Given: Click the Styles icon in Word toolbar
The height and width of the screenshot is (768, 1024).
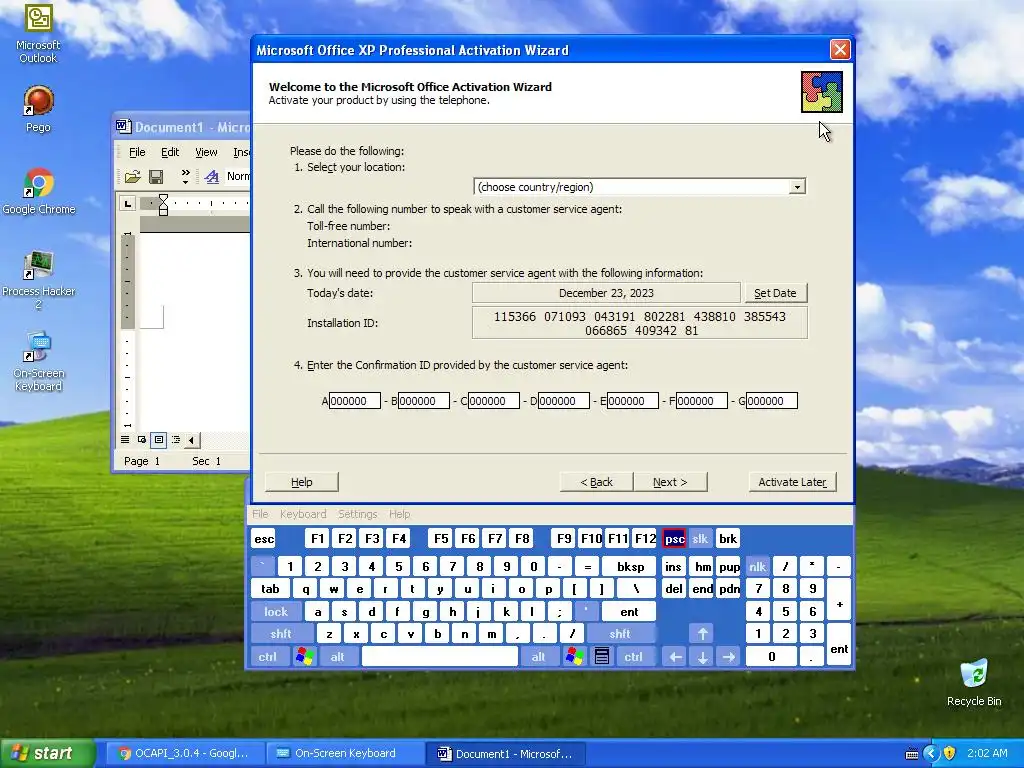Looking at the screenshot, I should [x=212, y=176].
